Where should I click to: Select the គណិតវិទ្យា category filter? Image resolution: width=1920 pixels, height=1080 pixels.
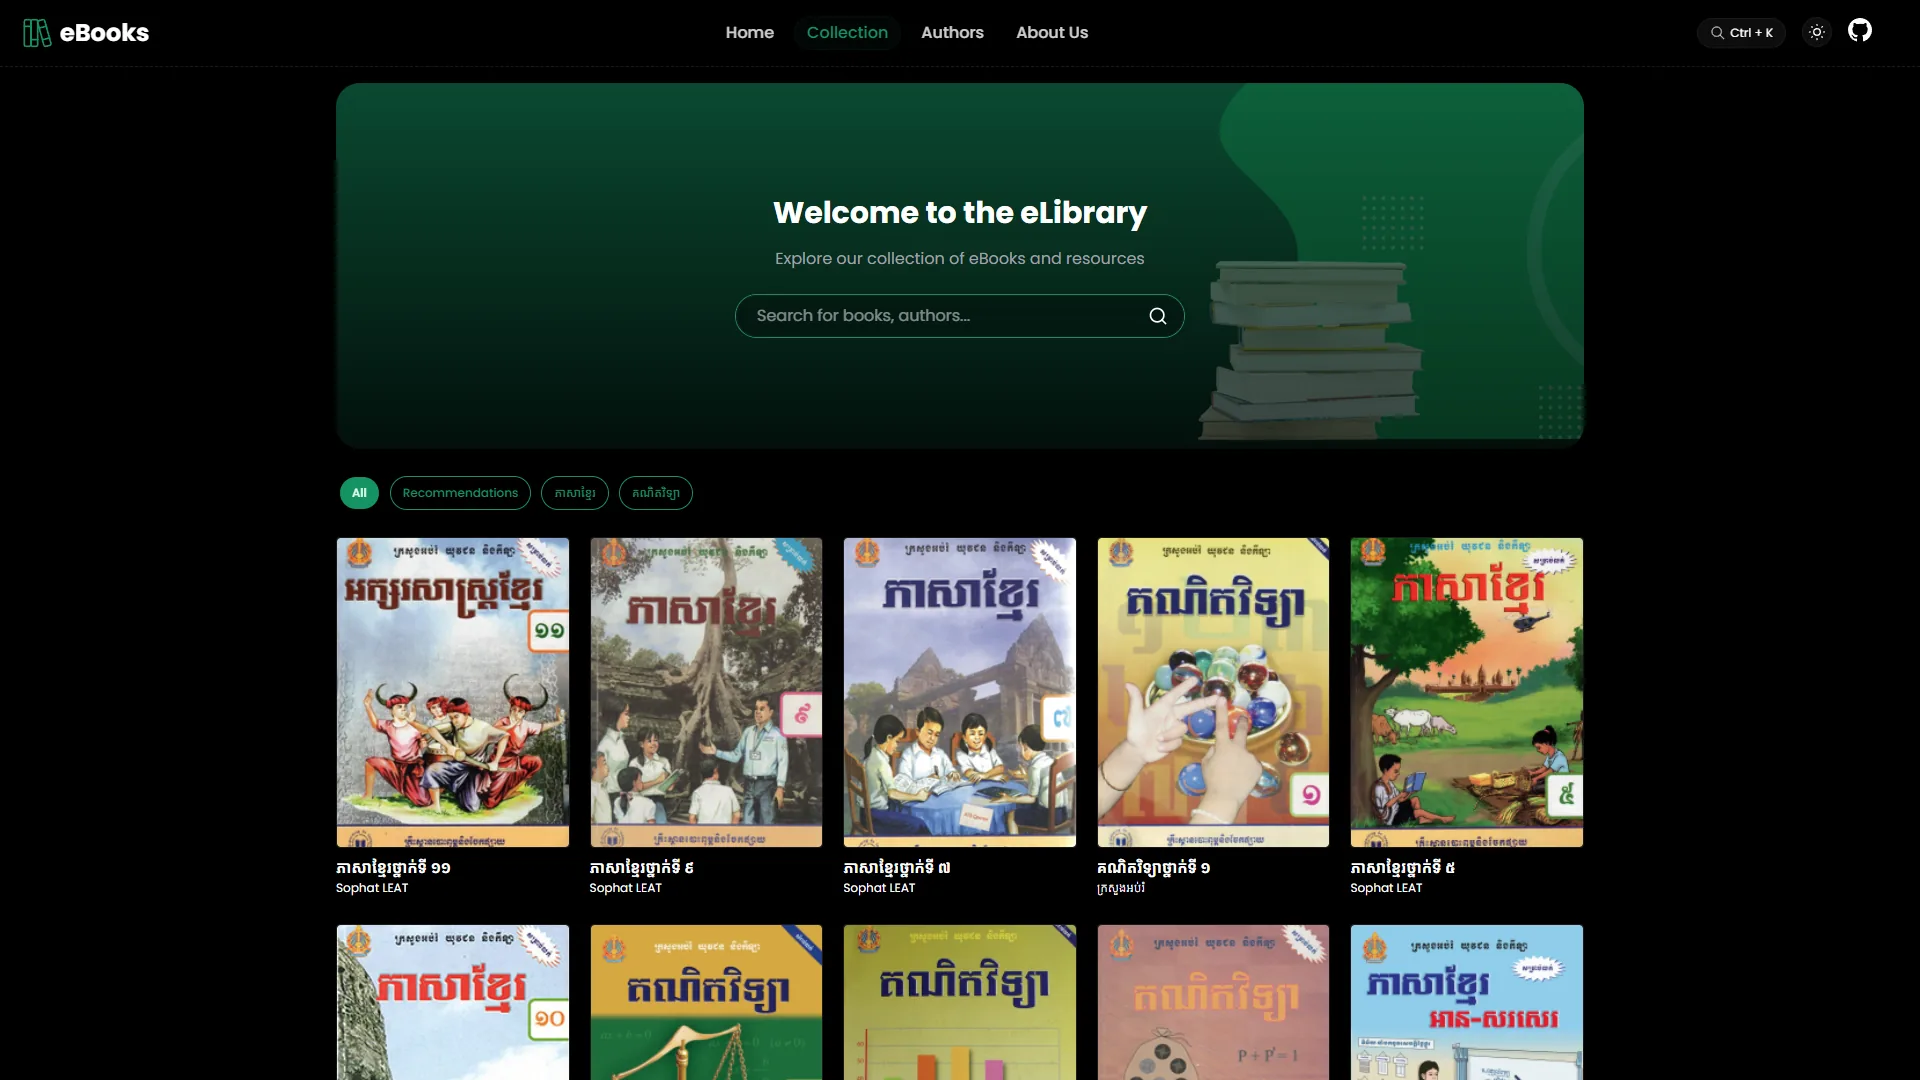pos(655,493)
